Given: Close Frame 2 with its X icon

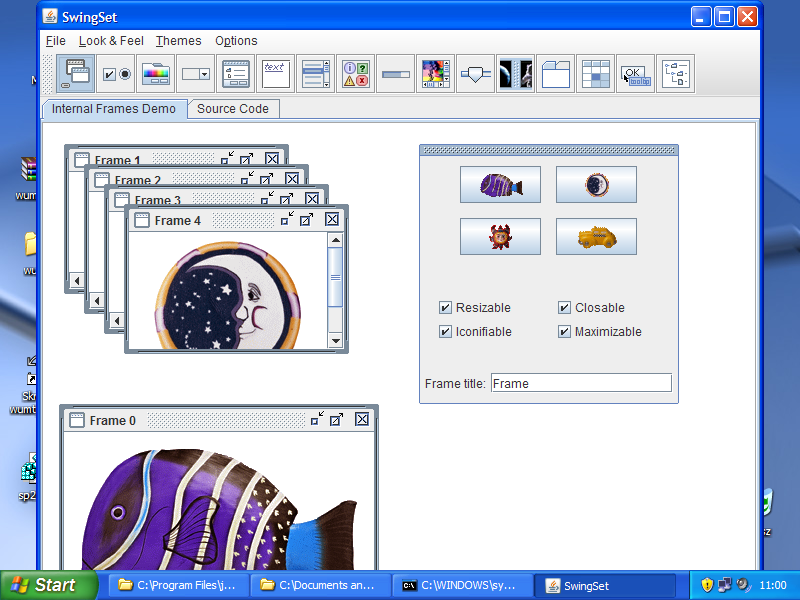Looking at the screenshot, I should (292, 179).
